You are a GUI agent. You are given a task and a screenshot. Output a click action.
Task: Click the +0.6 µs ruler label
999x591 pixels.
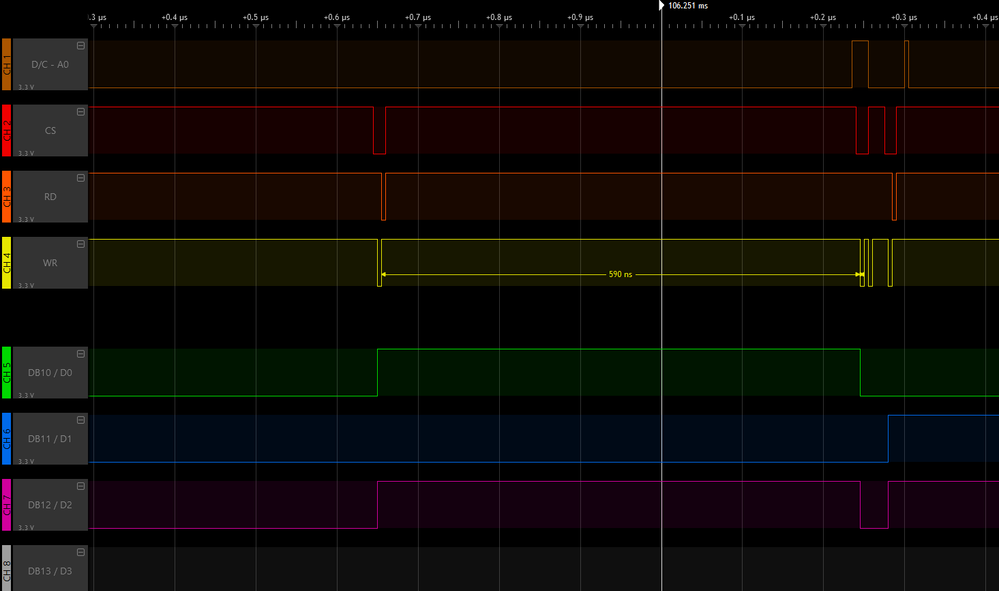click(x=336, y=17)
